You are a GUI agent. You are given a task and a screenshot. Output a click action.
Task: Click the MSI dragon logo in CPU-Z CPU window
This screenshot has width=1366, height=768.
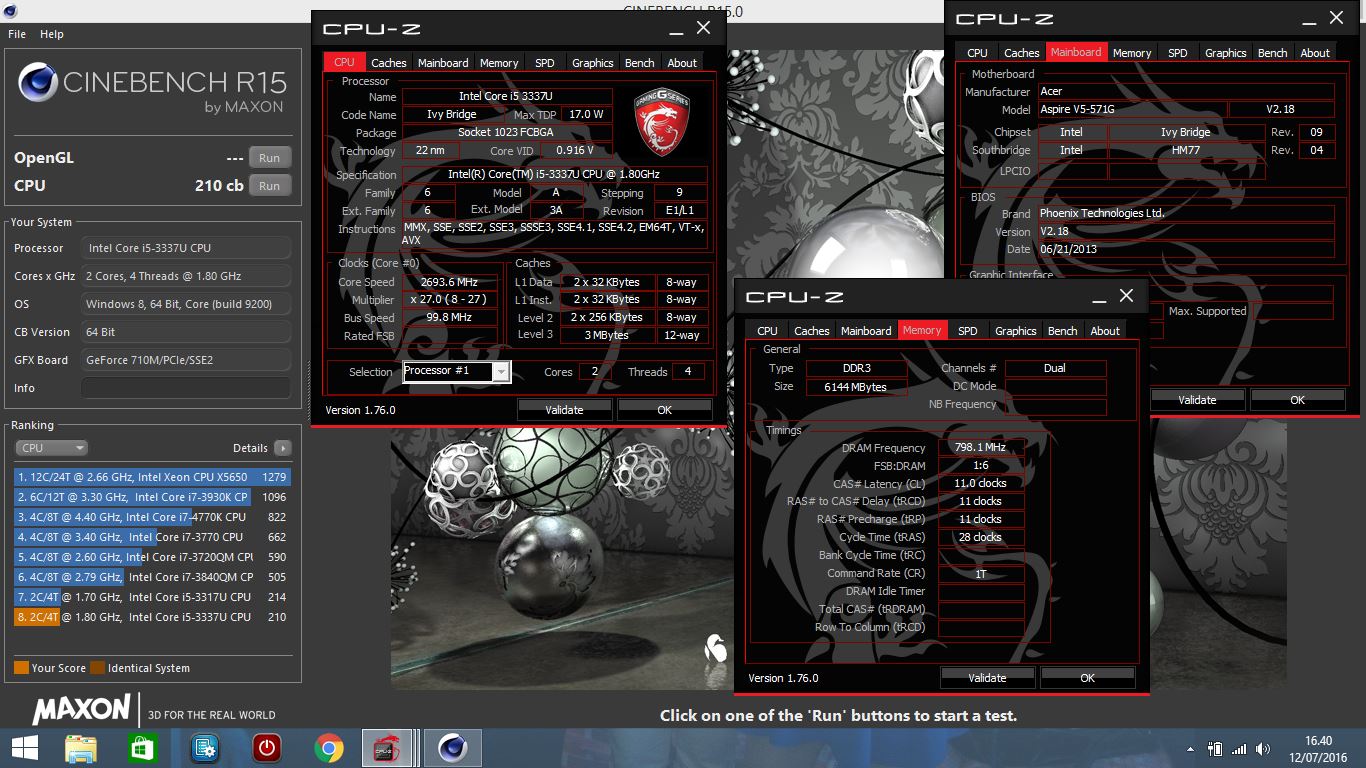pos(663,122)
